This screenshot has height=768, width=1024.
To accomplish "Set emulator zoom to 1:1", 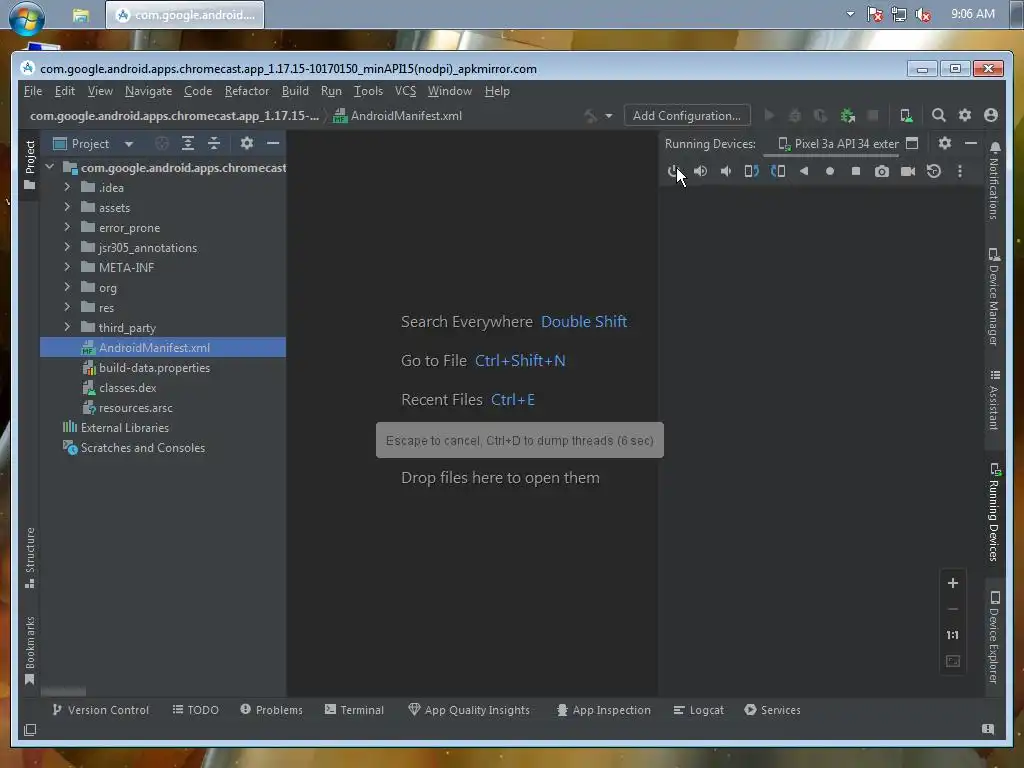I will 953,635.
